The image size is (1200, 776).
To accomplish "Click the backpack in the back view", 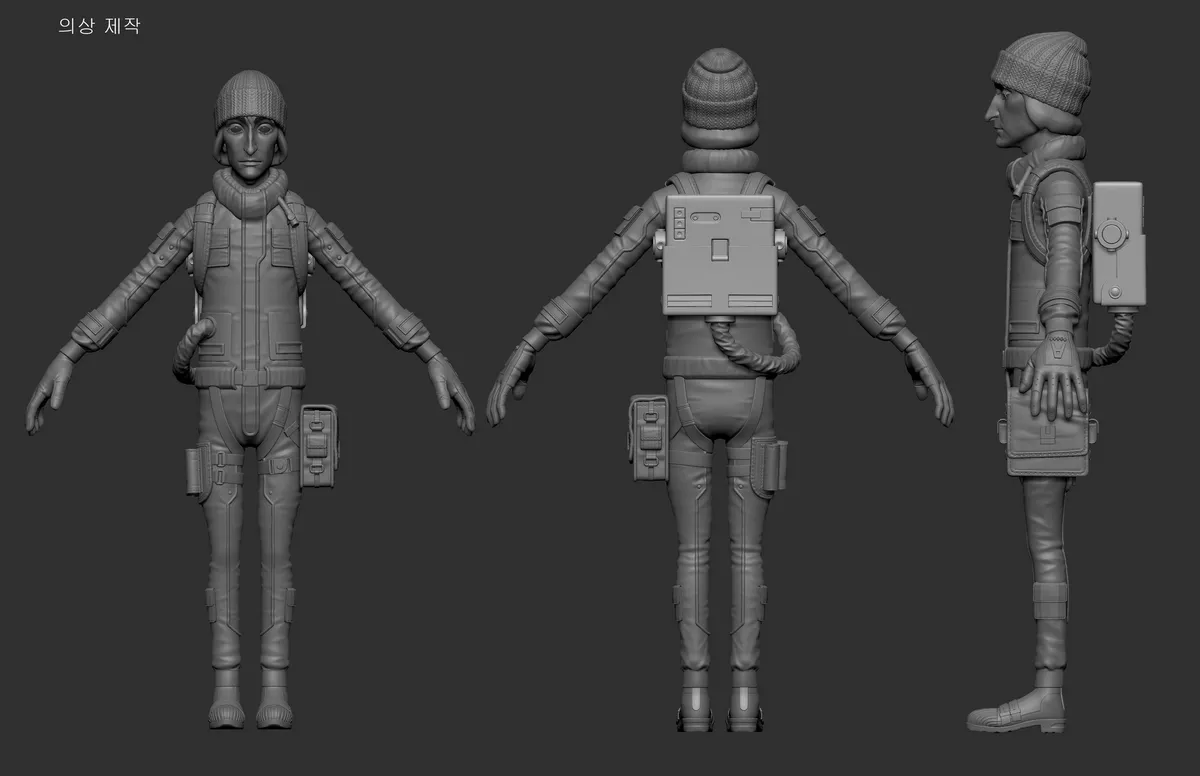I will point(720,254).
